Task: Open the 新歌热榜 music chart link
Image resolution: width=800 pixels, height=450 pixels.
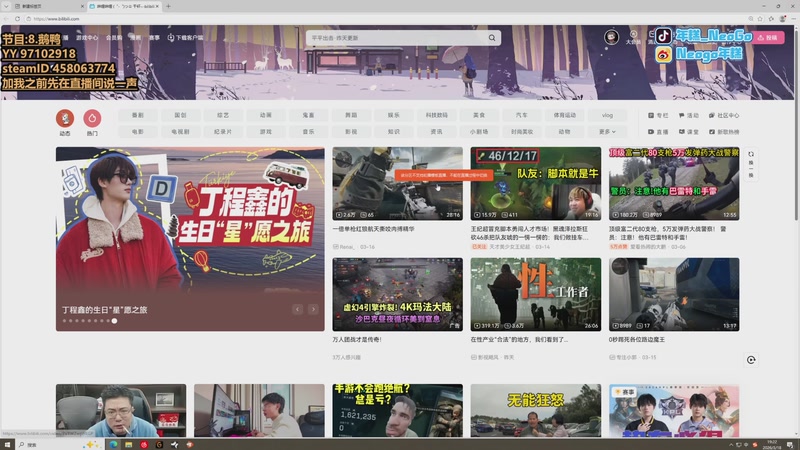Action: [723, 132]
